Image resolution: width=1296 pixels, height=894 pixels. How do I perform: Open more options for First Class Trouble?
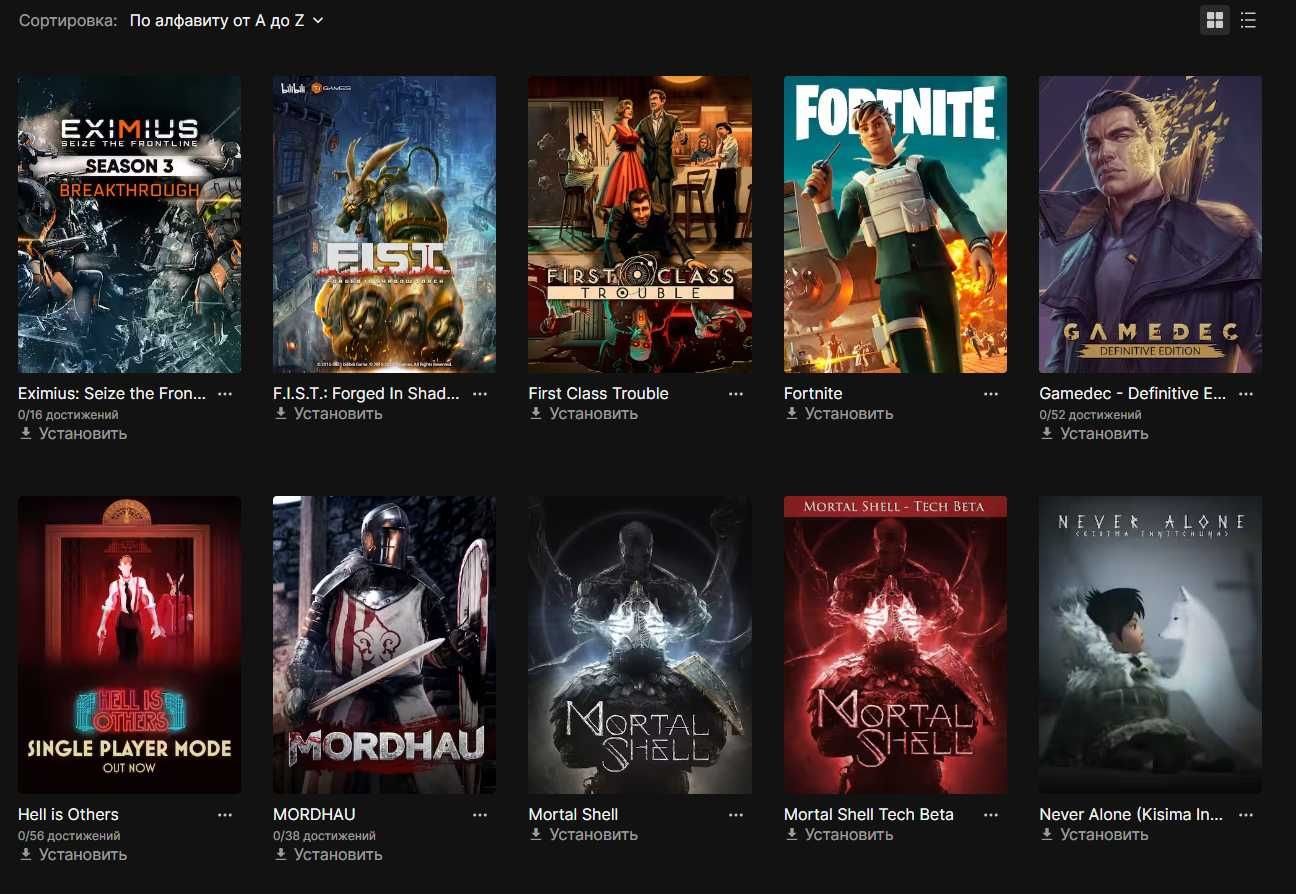coord(736,394)
